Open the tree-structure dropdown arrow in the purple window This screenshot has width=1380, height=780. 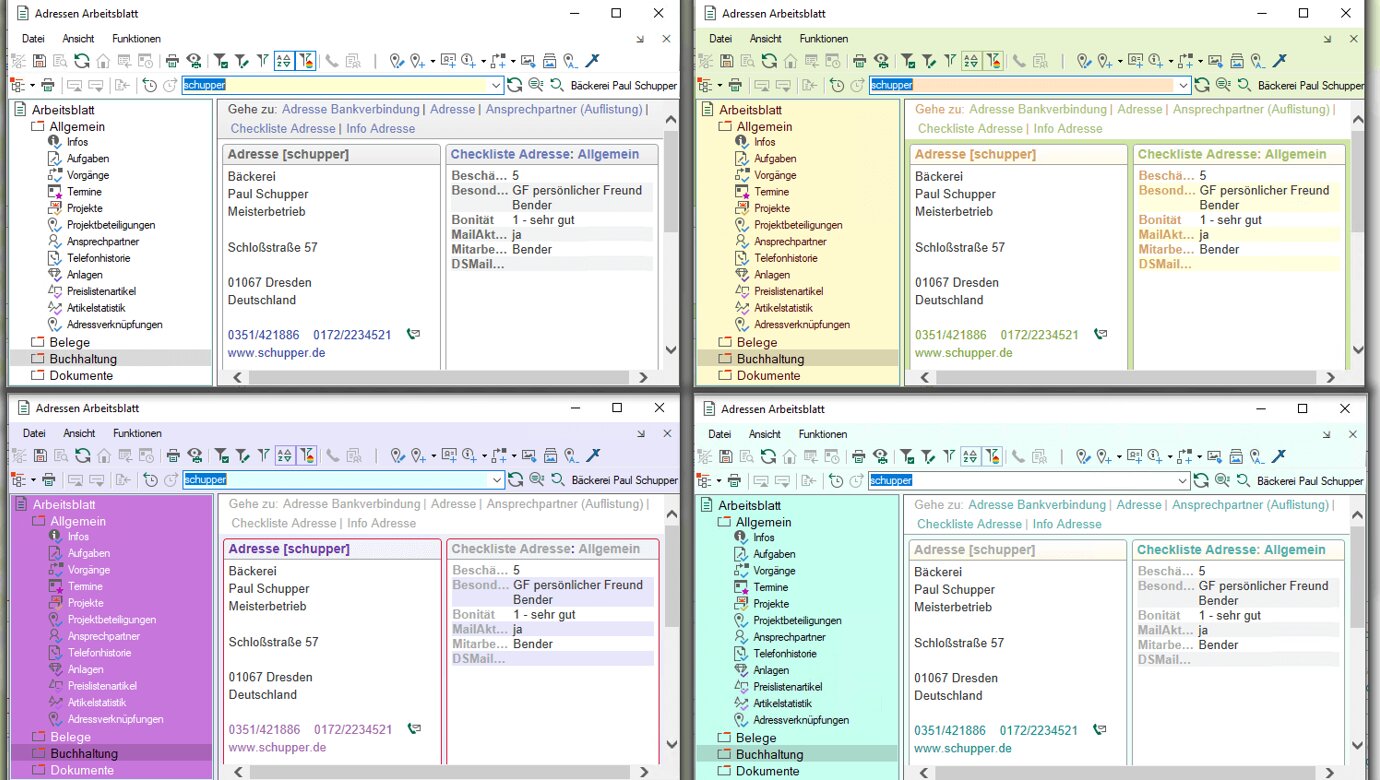coord(32,480)
